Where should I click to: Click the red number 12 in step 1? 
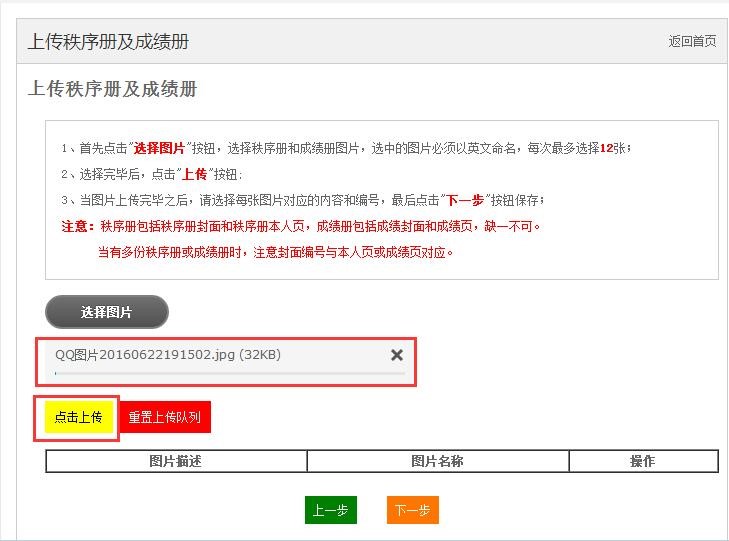[605, 148]
